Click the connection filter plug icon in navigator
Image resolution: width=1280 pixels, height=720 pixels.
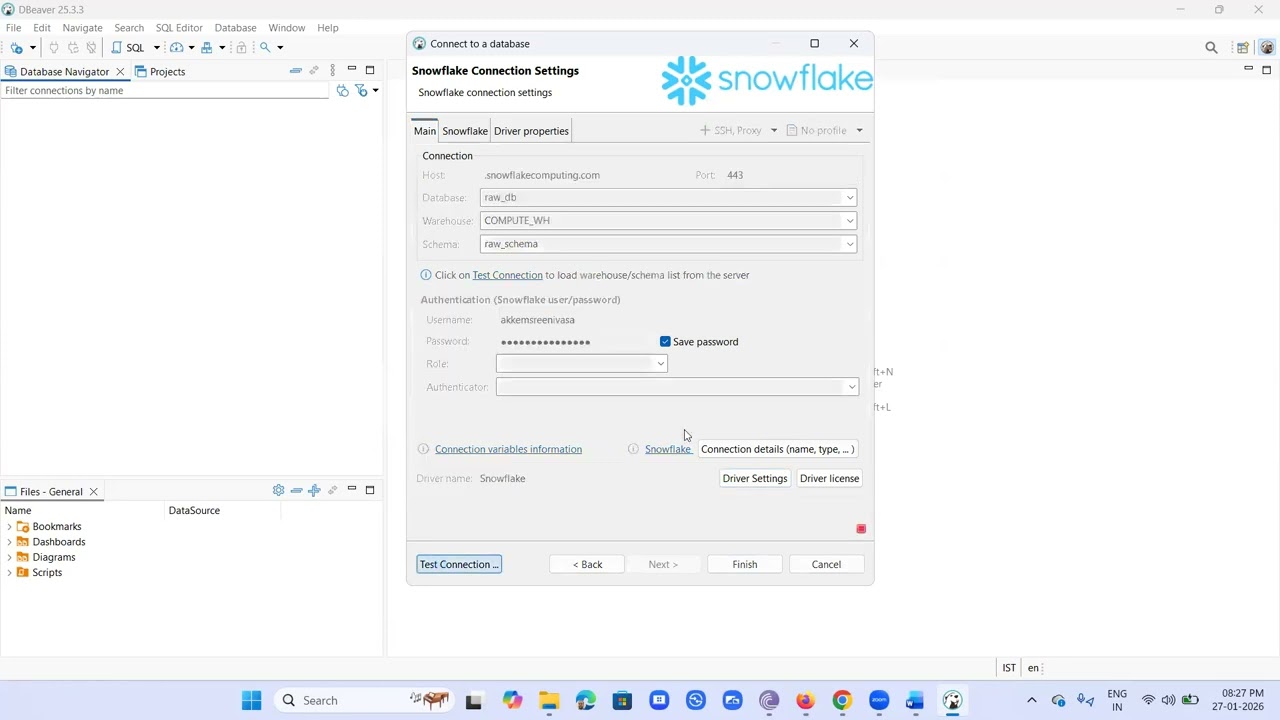342,91
